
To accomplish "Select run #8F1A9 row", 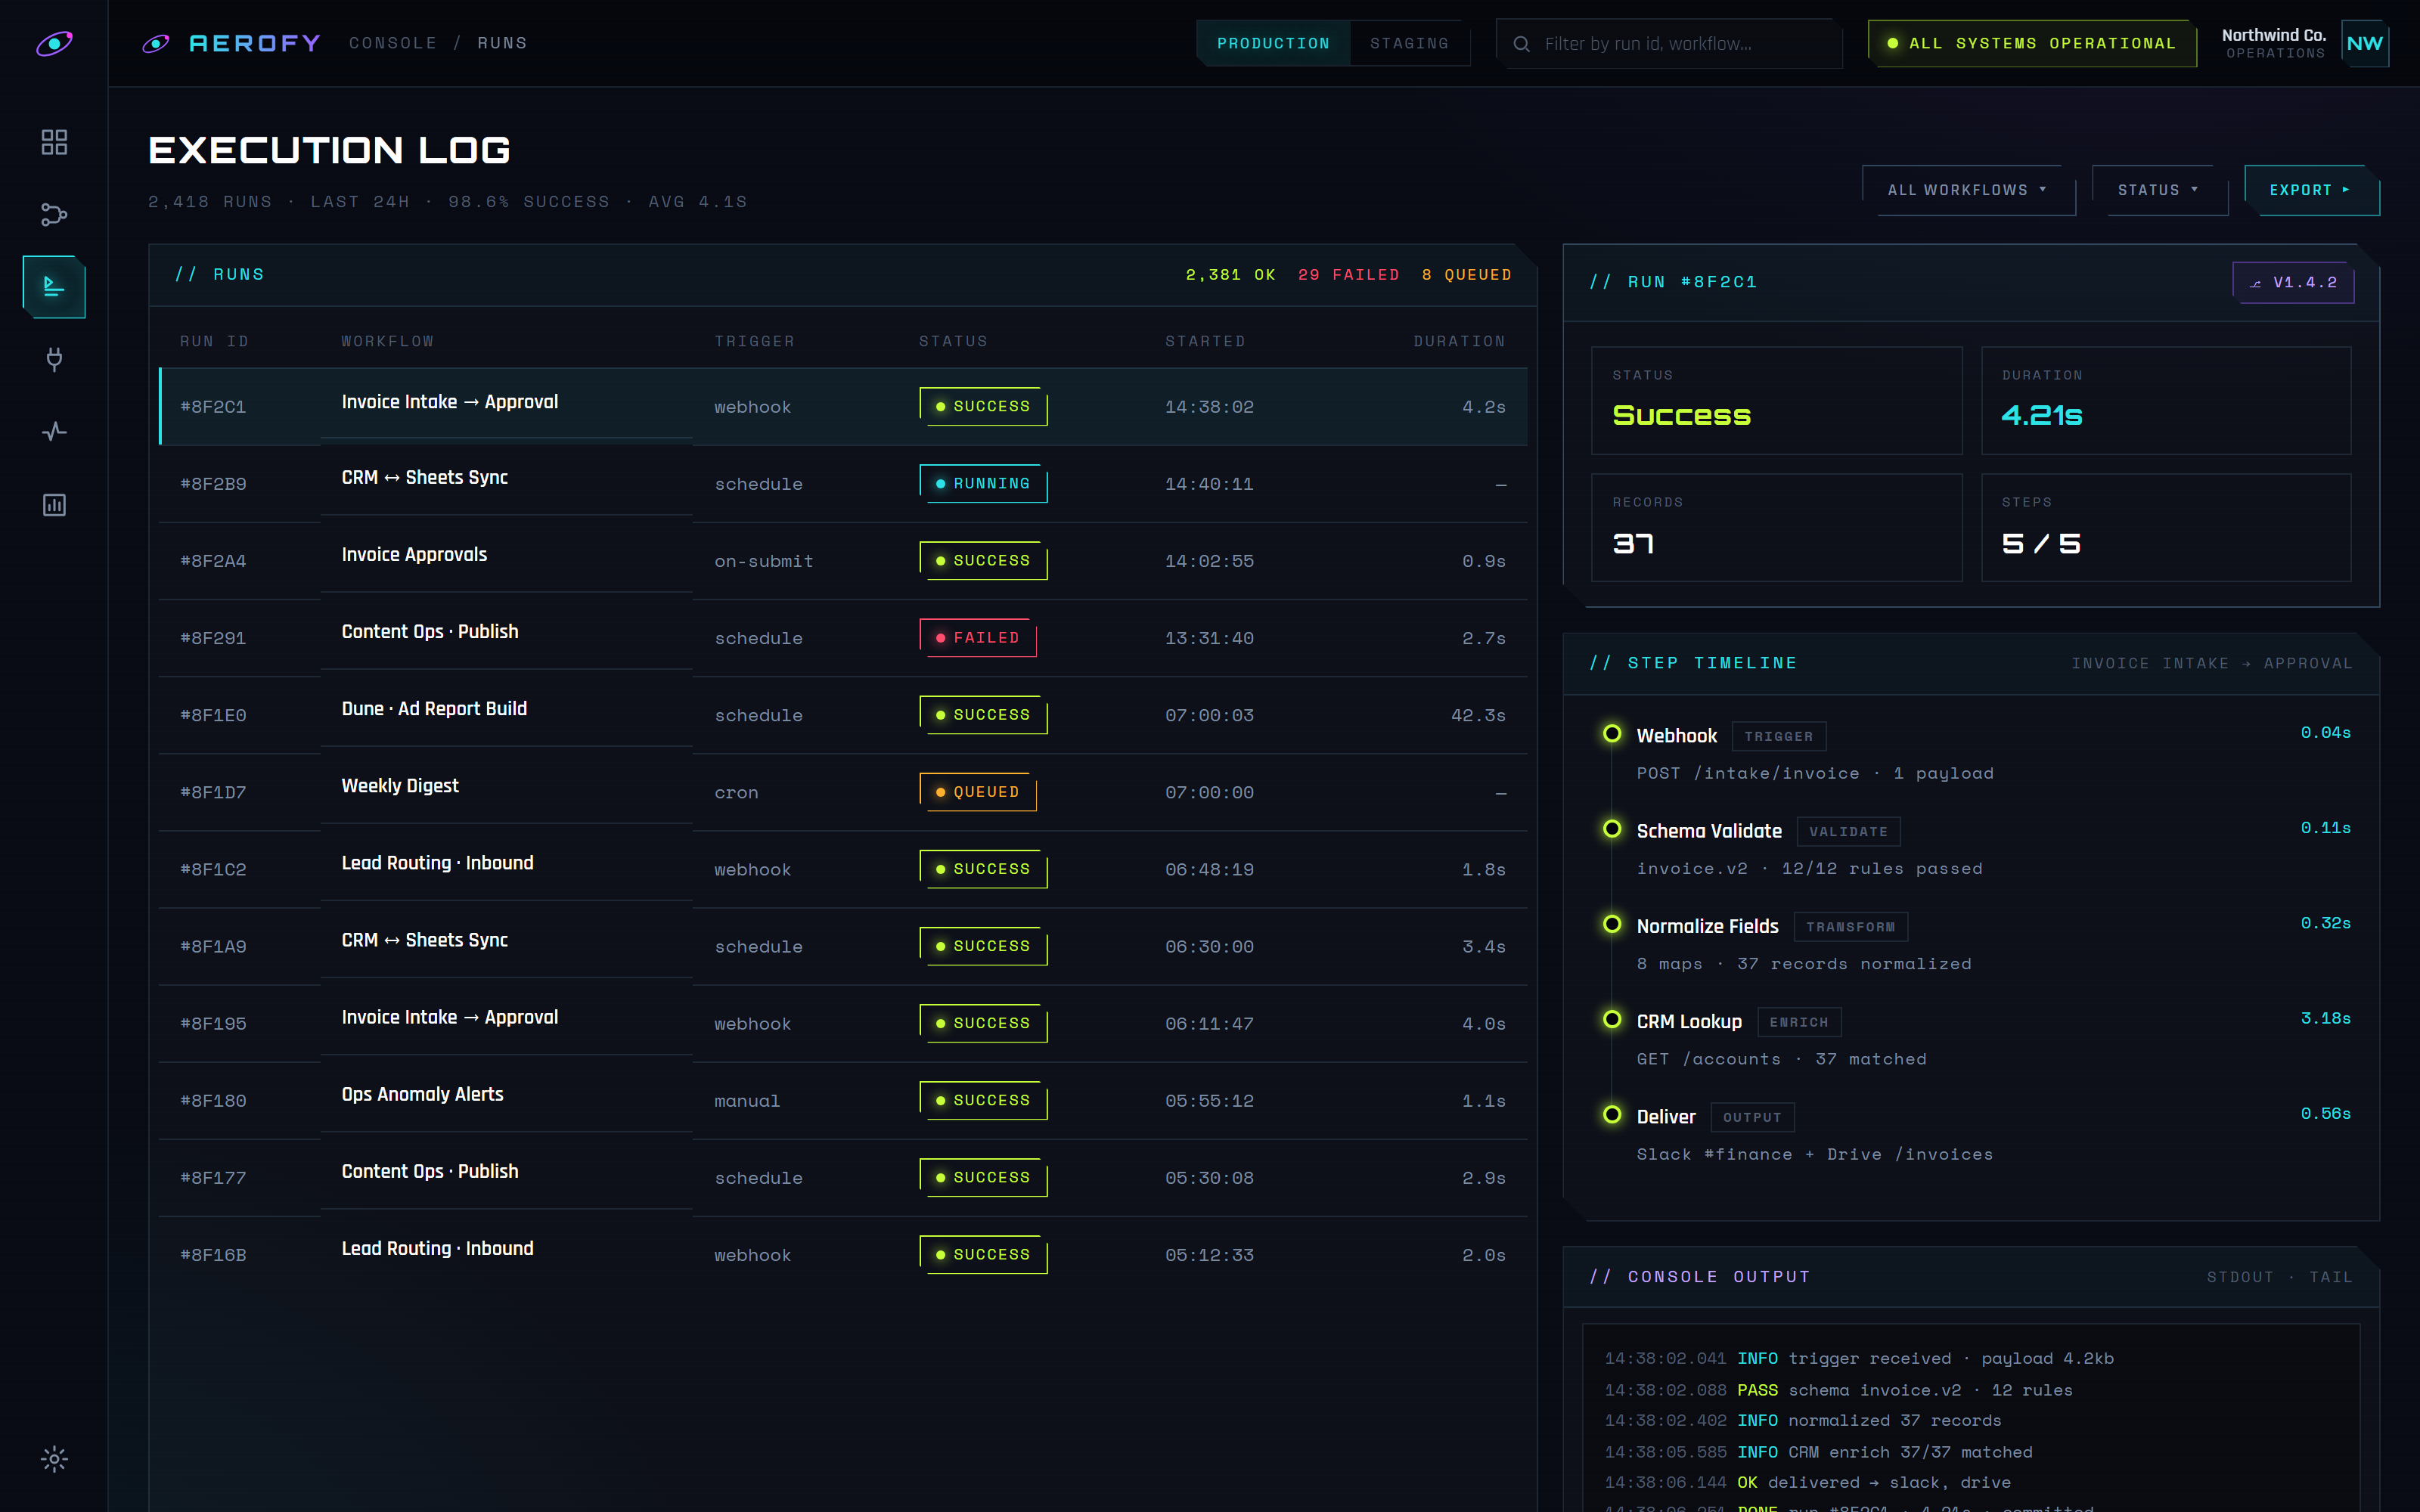I will pos(843,946).
